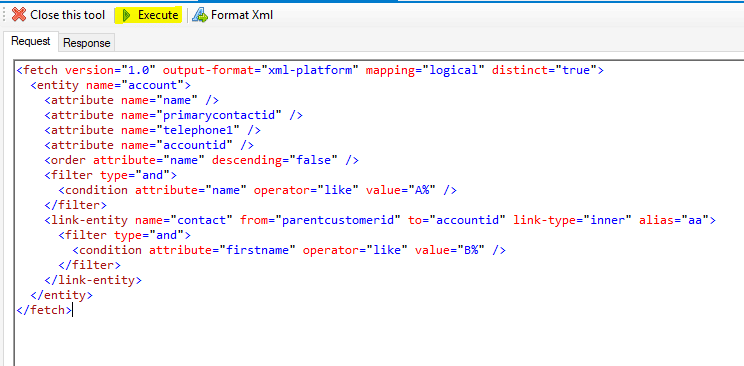Click the distinct="true" attribute text
The image size is (744, 366).
pyautogui.click(x=544, y=70)
